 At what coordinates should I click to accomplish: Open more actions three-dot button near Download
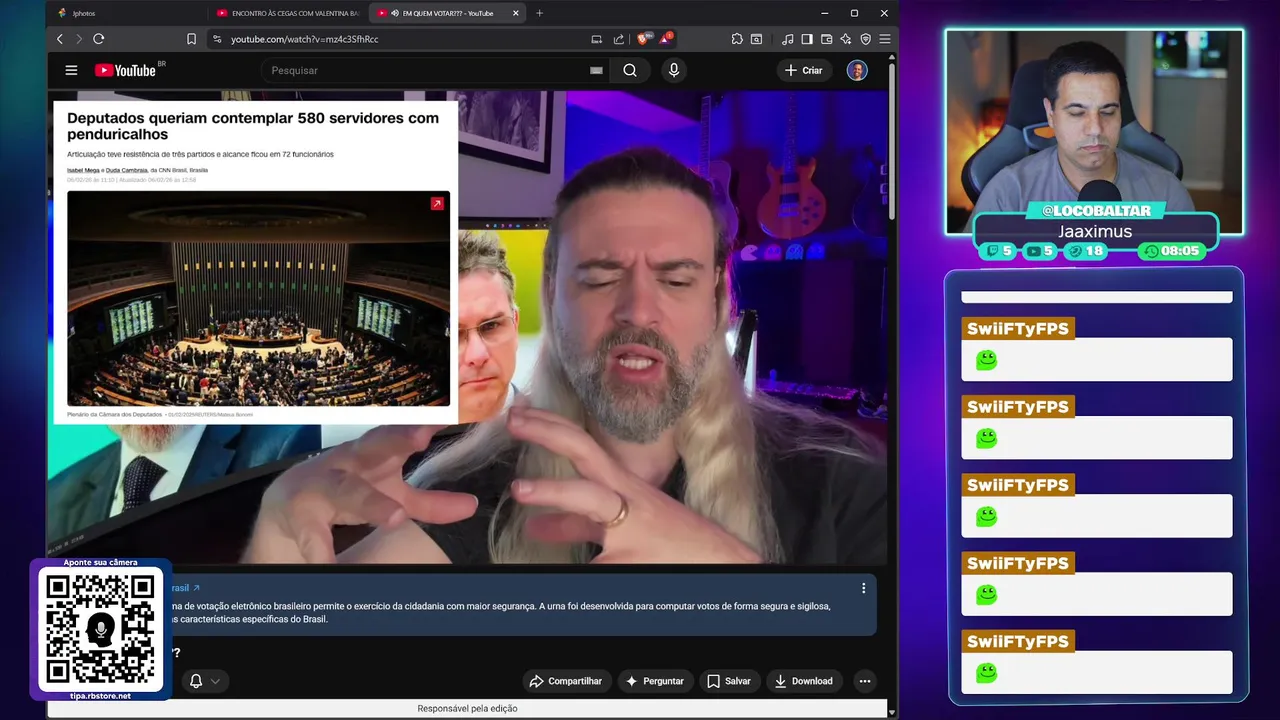pos(865,681)
